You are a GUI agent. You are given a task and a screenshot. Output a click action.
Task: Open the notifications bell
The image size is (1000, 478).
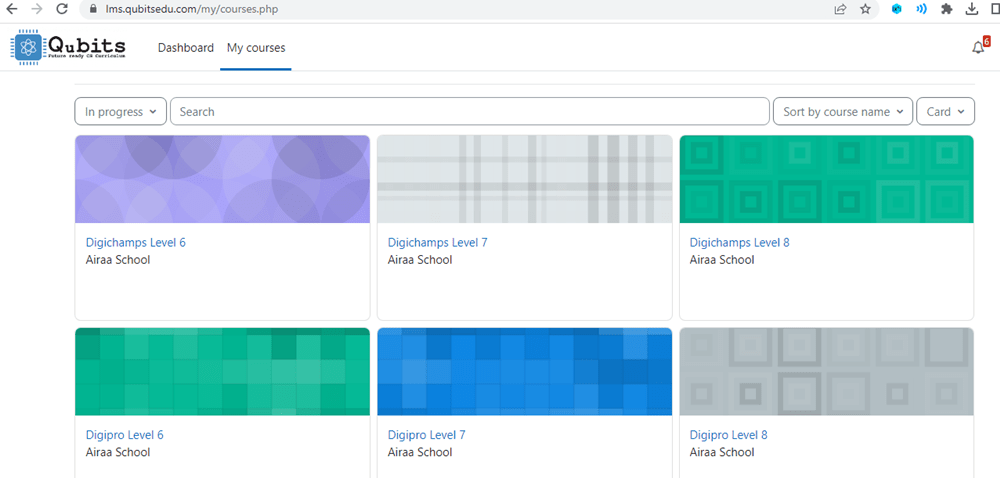[978, 48]
